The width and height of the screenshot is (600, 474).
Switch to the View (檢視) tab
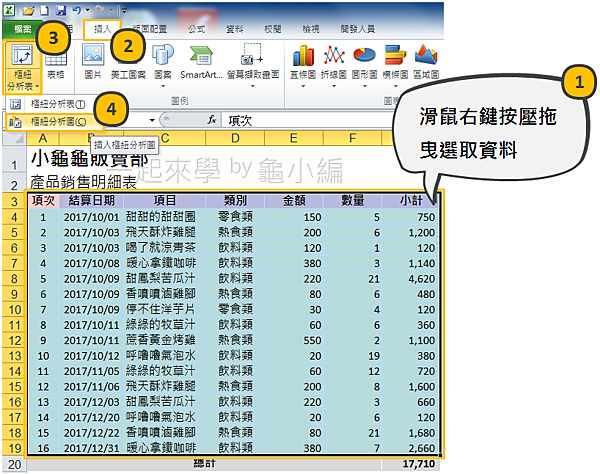tap(311, 29)
